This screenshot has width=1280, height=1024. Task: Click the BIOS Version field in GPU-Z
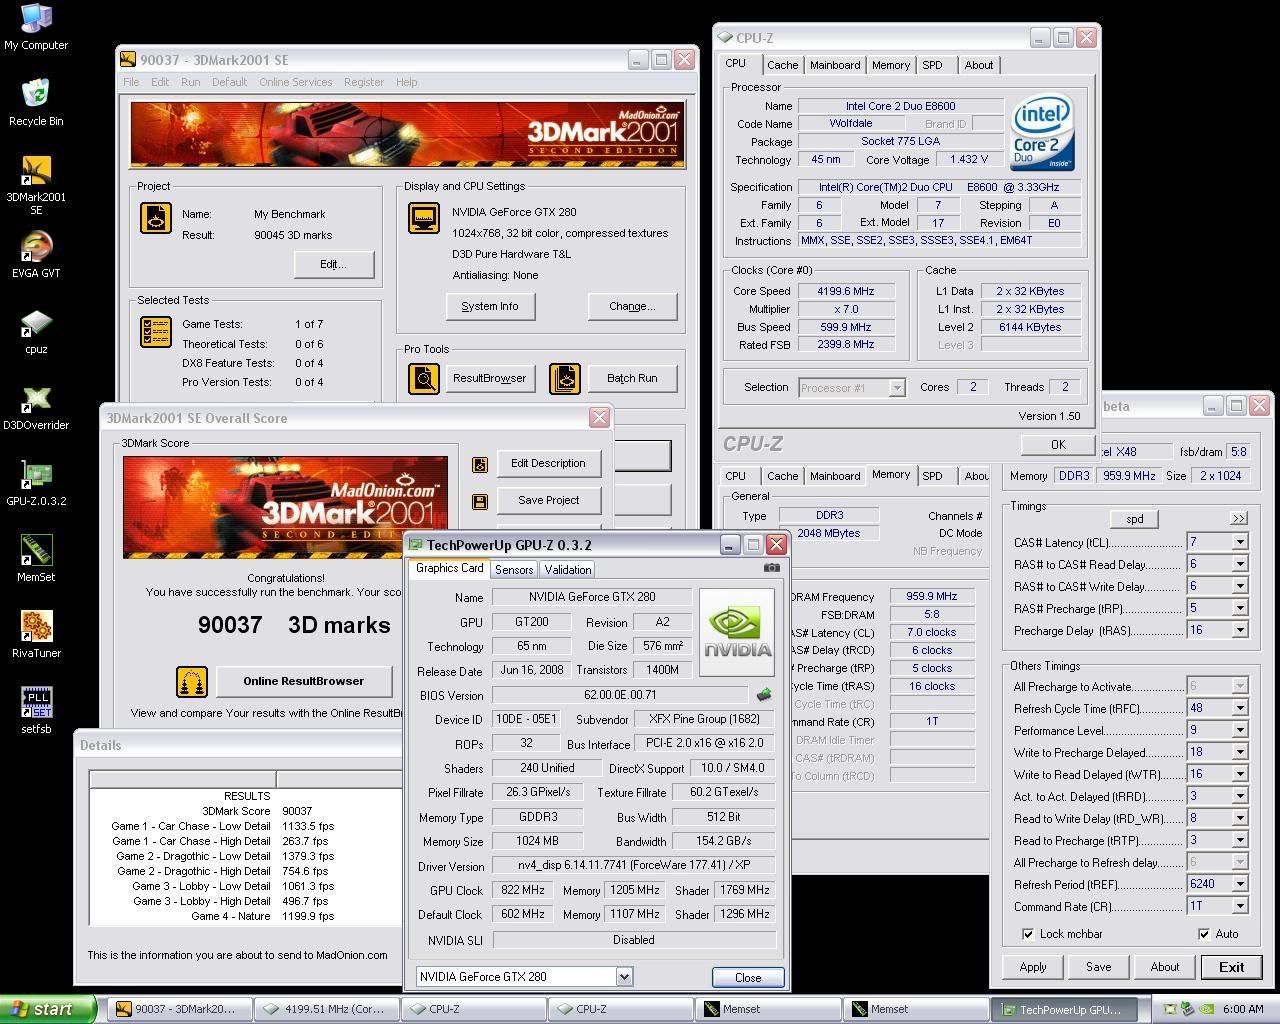[620, 695]
